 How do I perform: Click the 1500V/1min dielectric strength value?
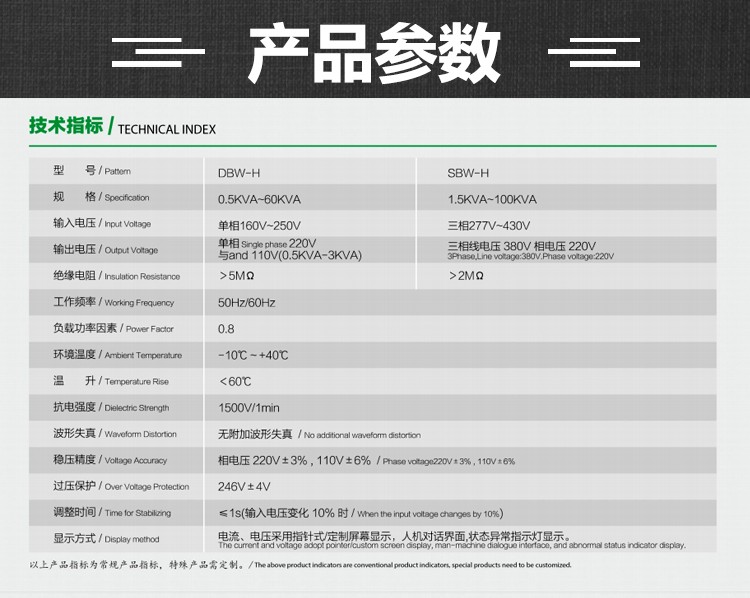click(x=249, y=408)
